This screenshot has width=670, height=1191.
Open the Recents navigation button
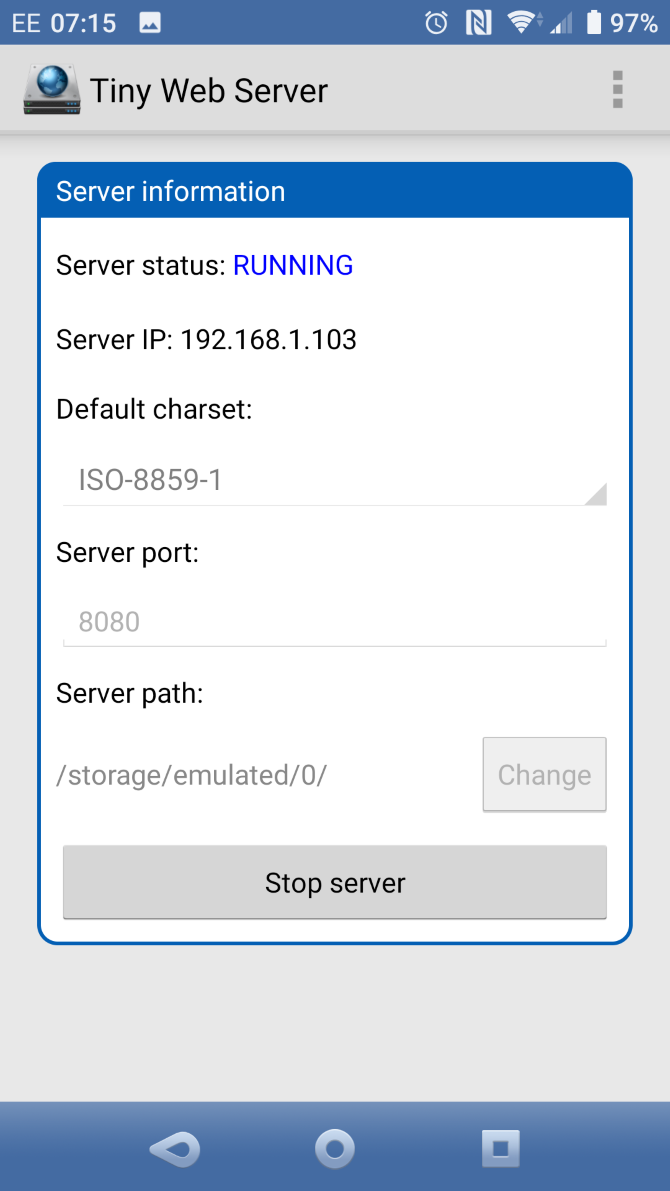[501, 1148]
